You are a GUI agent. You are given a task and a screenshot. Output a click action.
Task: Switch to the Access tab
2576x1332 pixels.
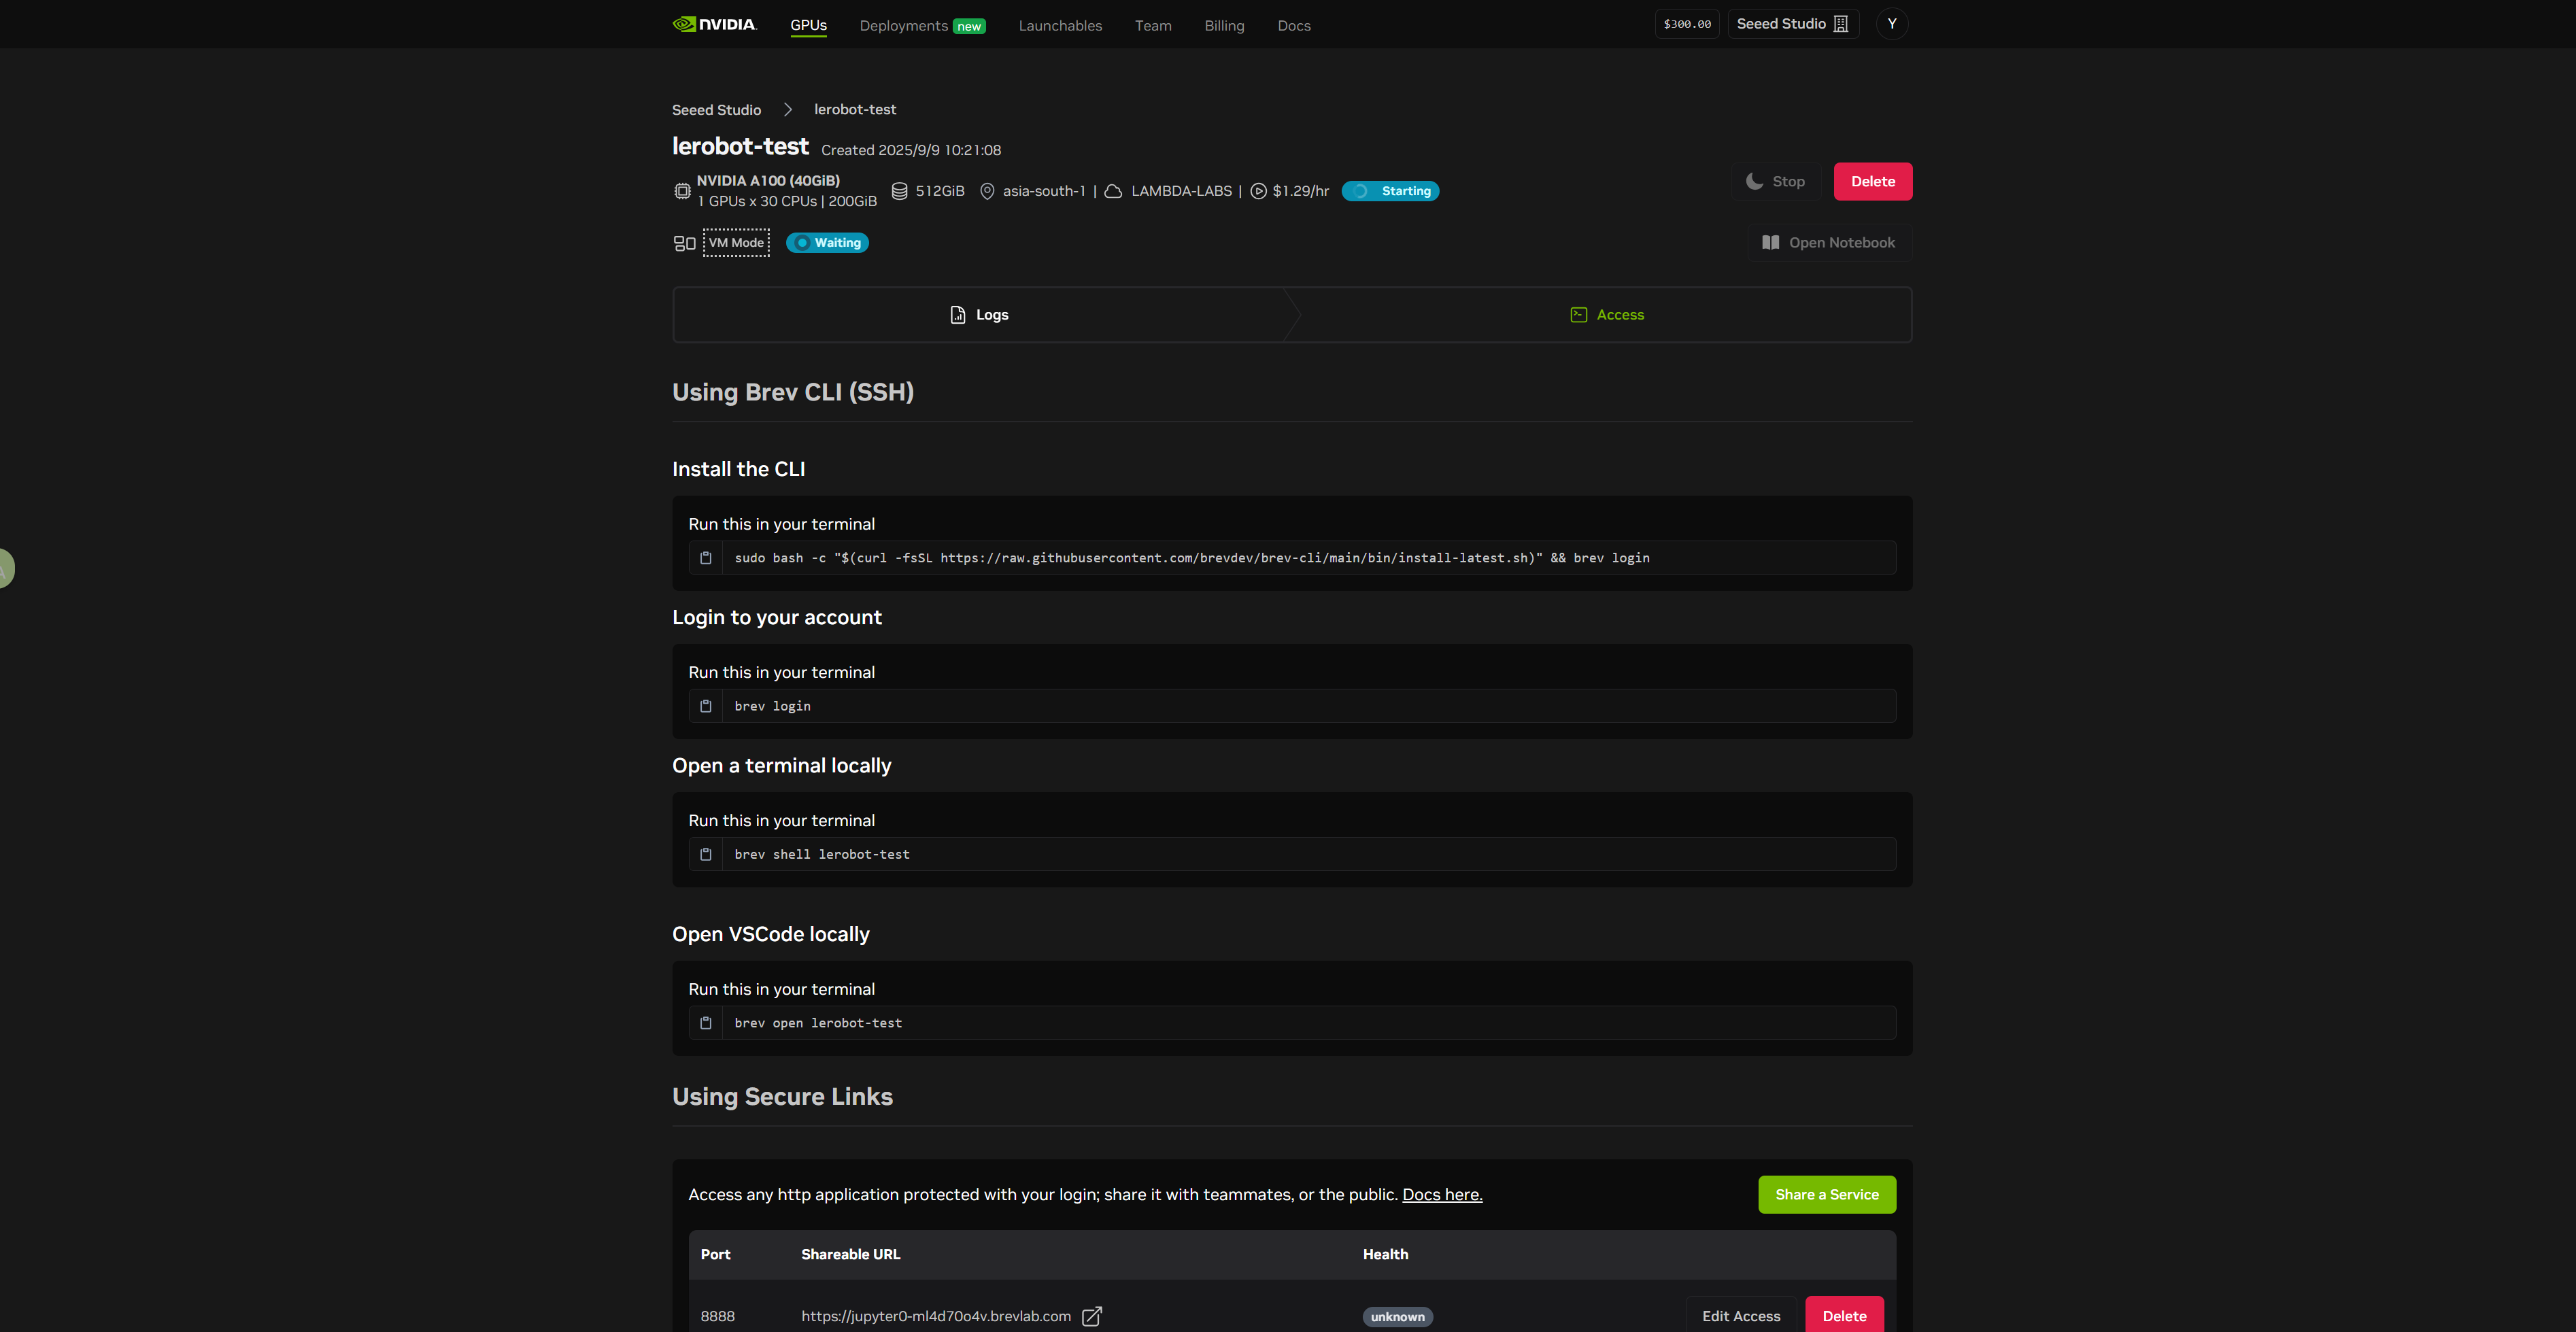coord(1606,315)
